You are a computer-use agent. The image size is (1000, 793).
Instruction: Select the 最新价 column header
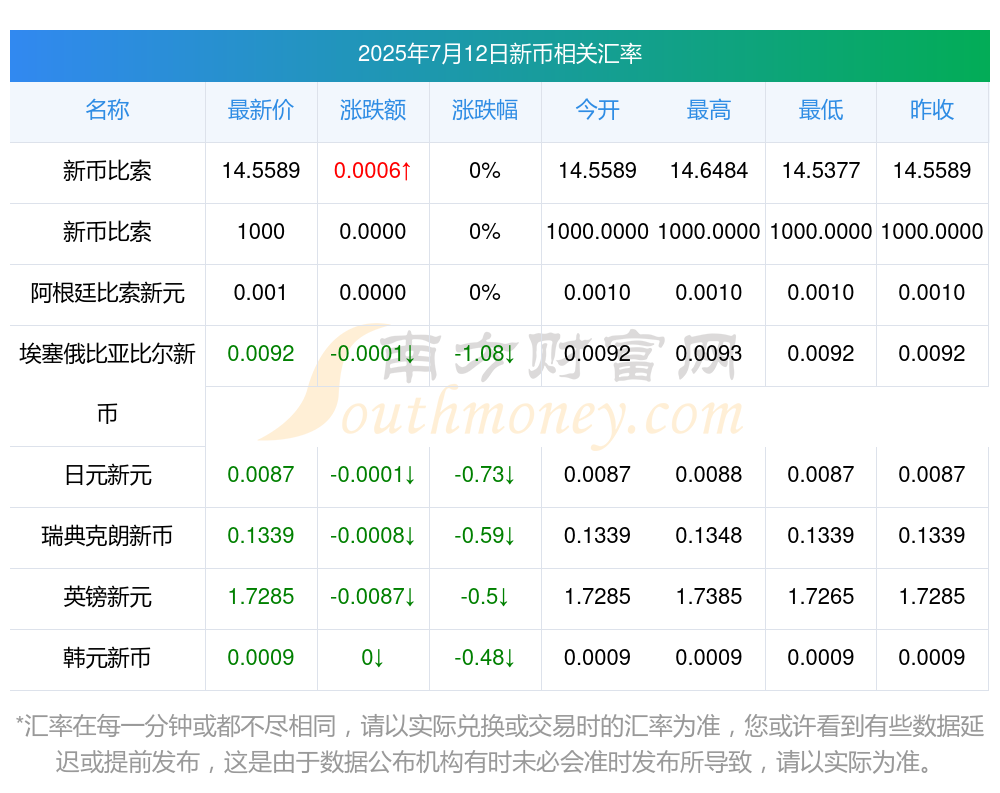tap(261, 110)
